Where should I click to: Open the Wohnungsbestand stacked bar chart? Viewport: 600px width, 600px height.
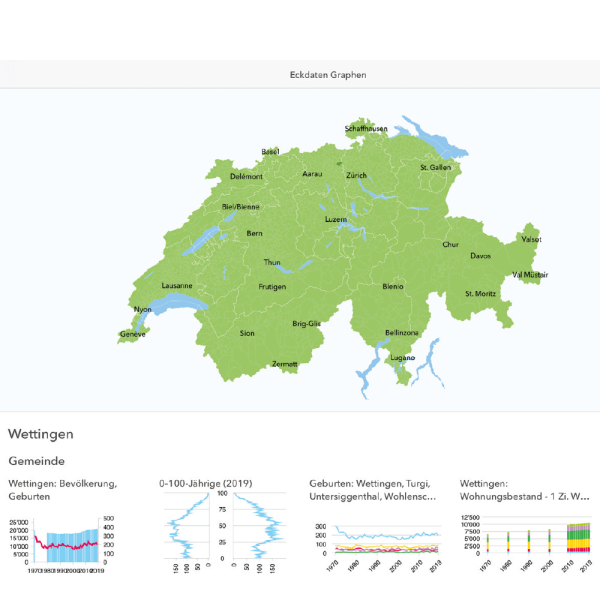526,537
